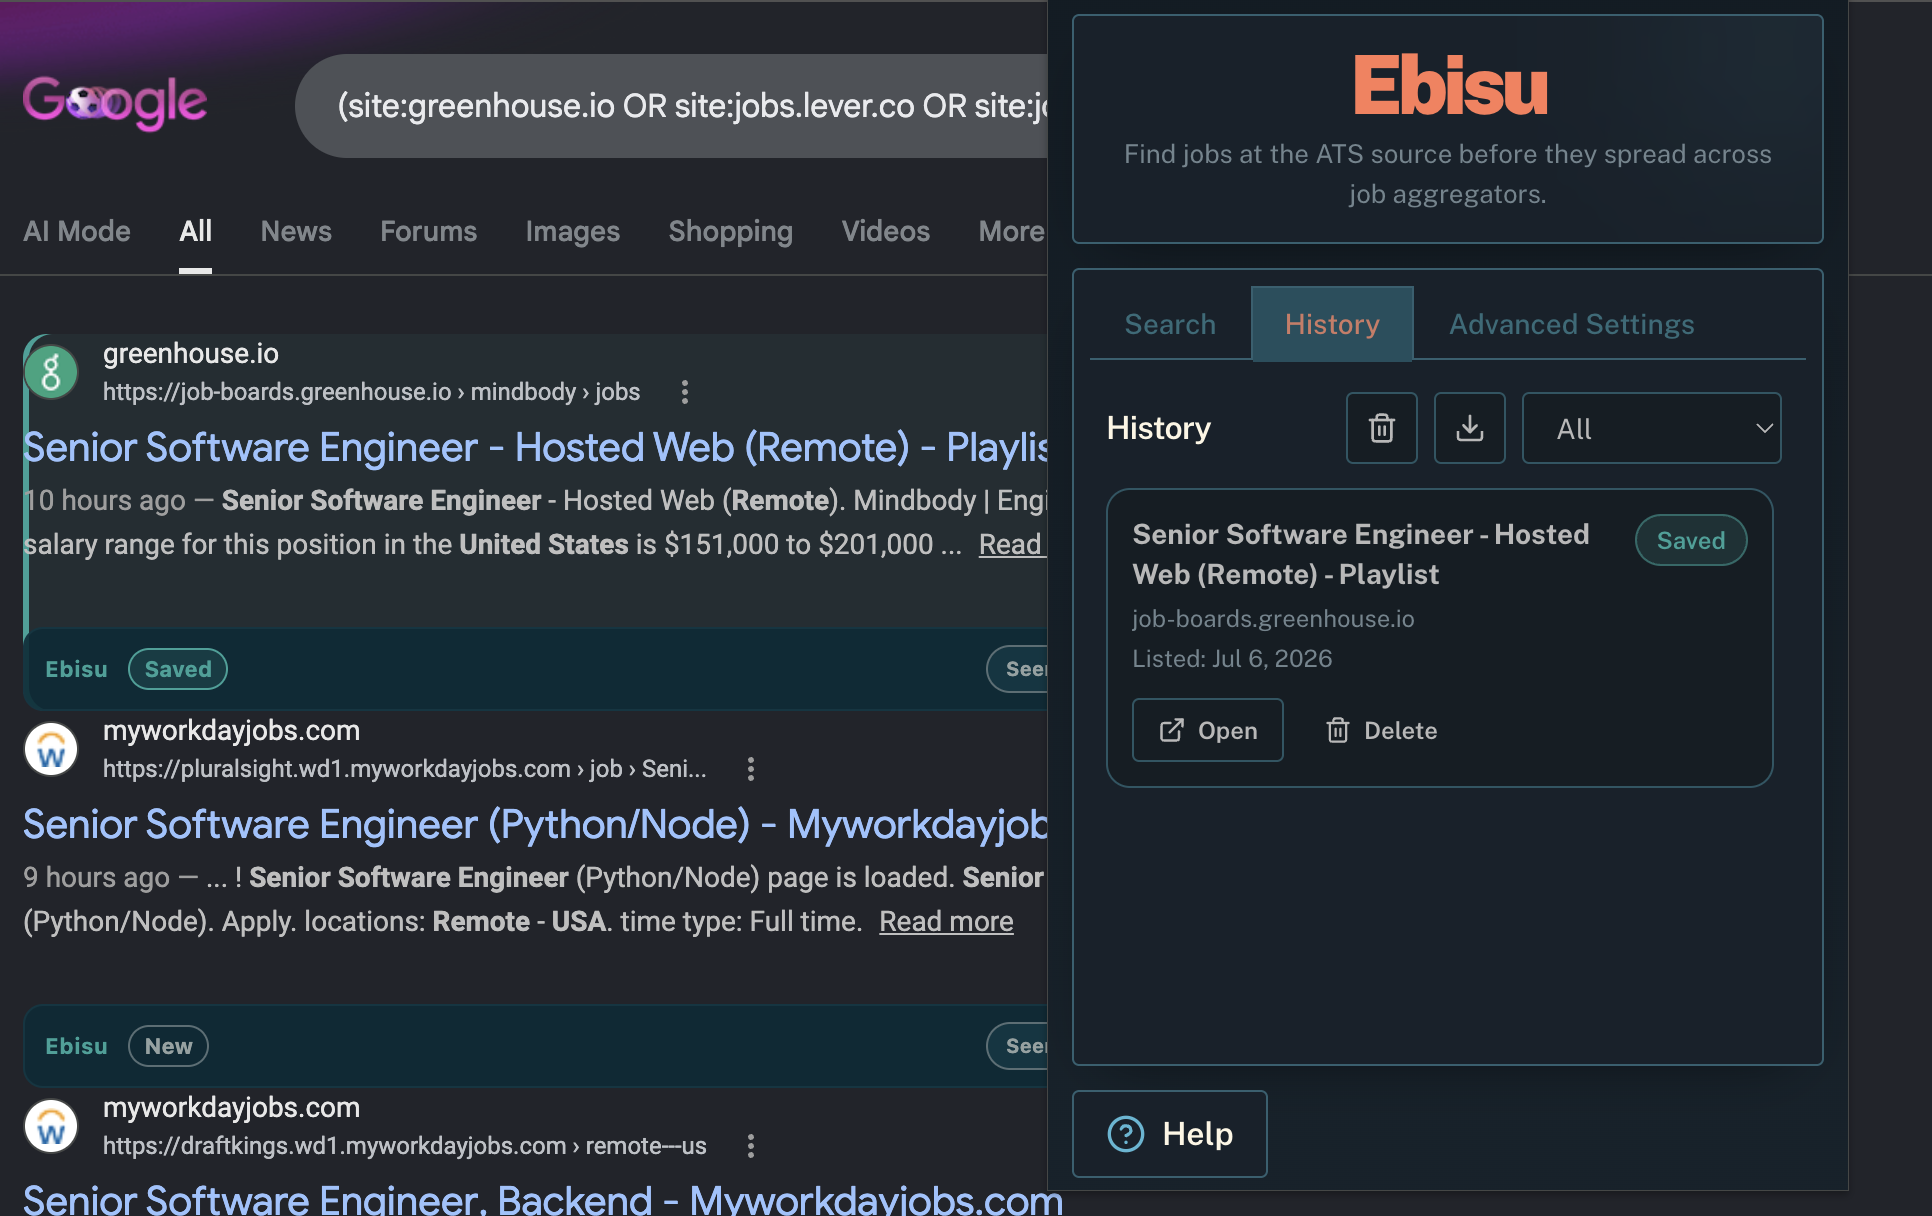Click the job-boards.greenhouse.io breadcrumb URL
Image resolution: width=1932 pixels, height=1216 pixels.
click(371, 392)
